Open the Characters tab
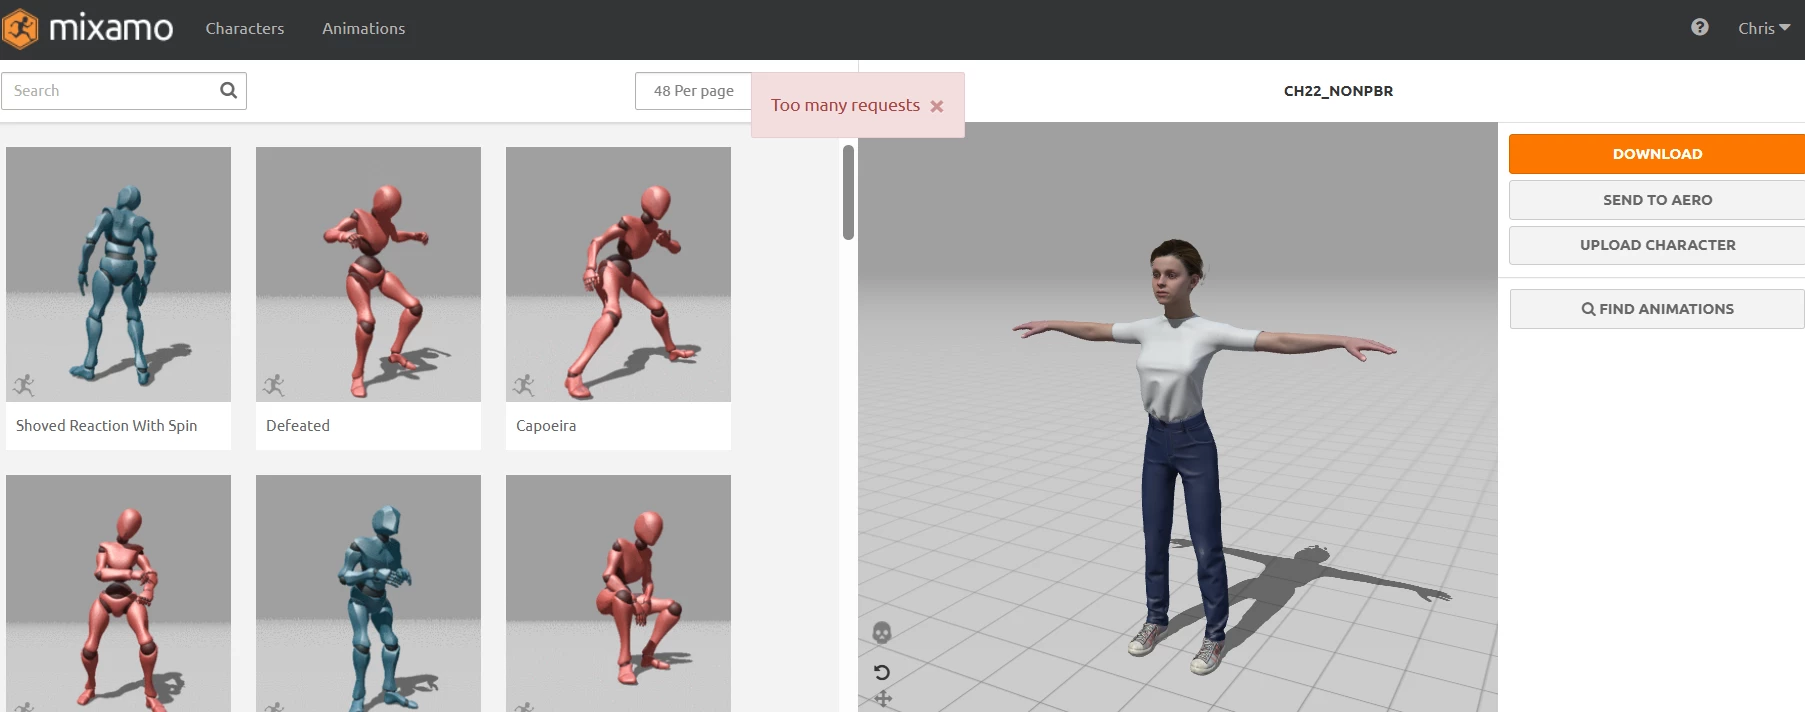The height and width of the screenshot is (712, 1805). (x=245, y=28)
